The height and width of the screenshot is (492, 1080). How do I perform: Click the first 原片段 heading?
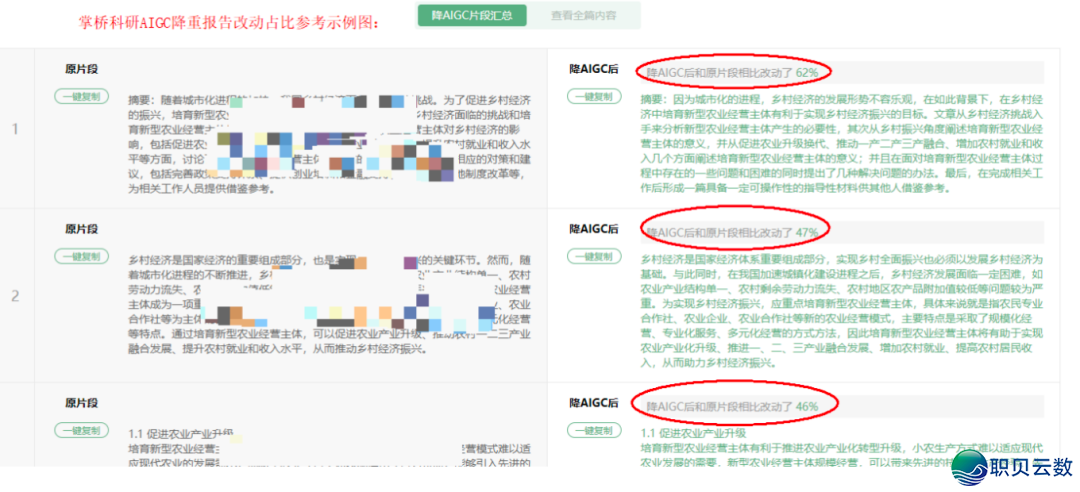click(81, 70)
